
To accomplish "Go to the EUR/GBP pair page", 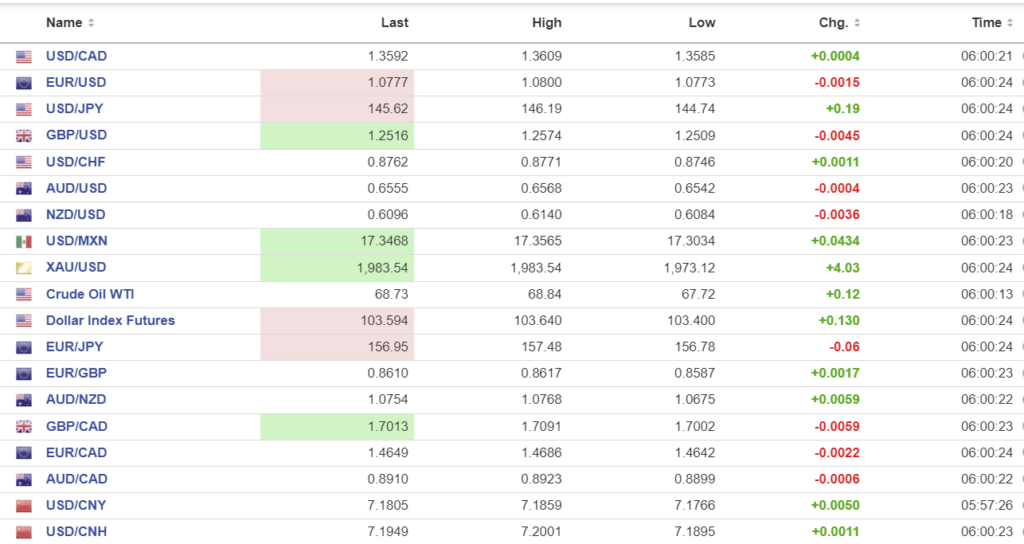I will 76,373.
